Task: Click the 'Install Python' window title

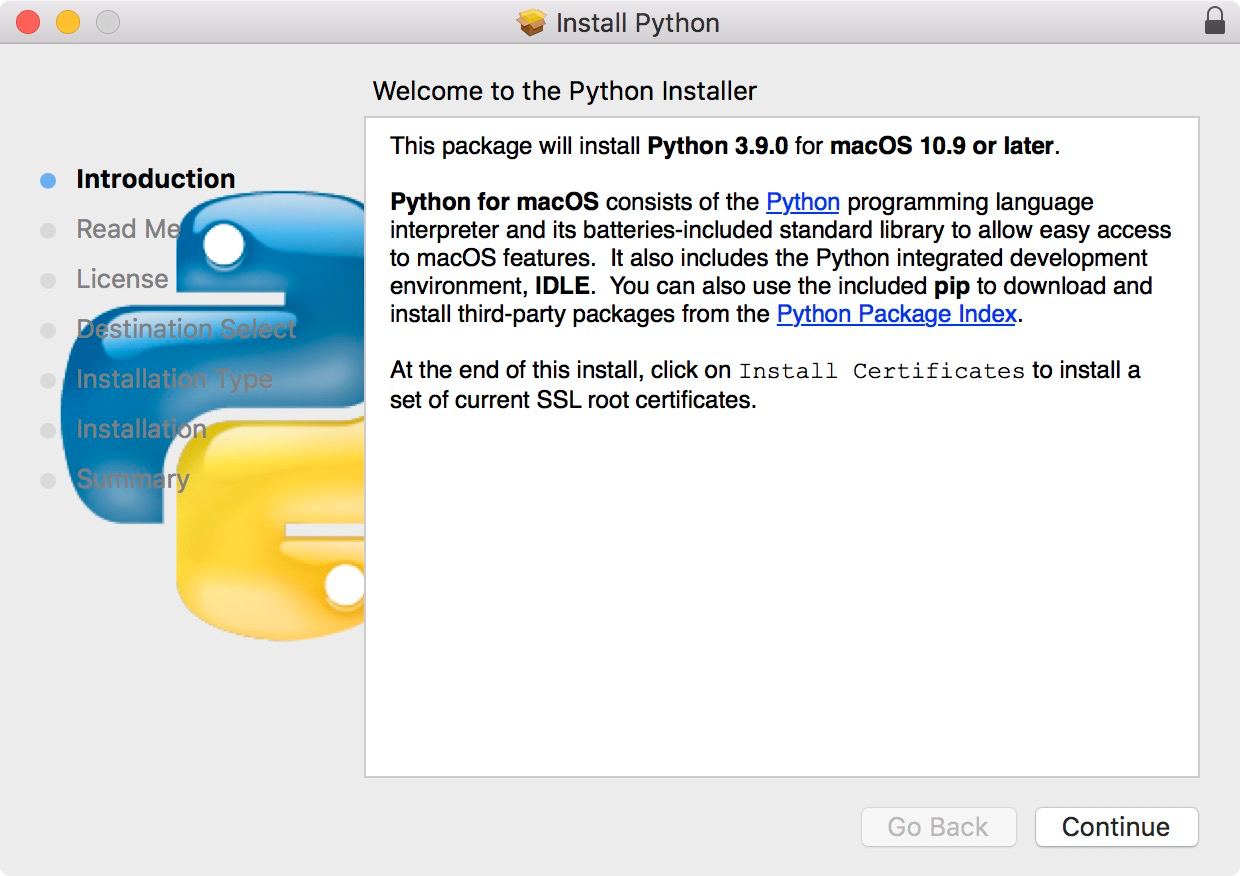Action: [638, 23]
